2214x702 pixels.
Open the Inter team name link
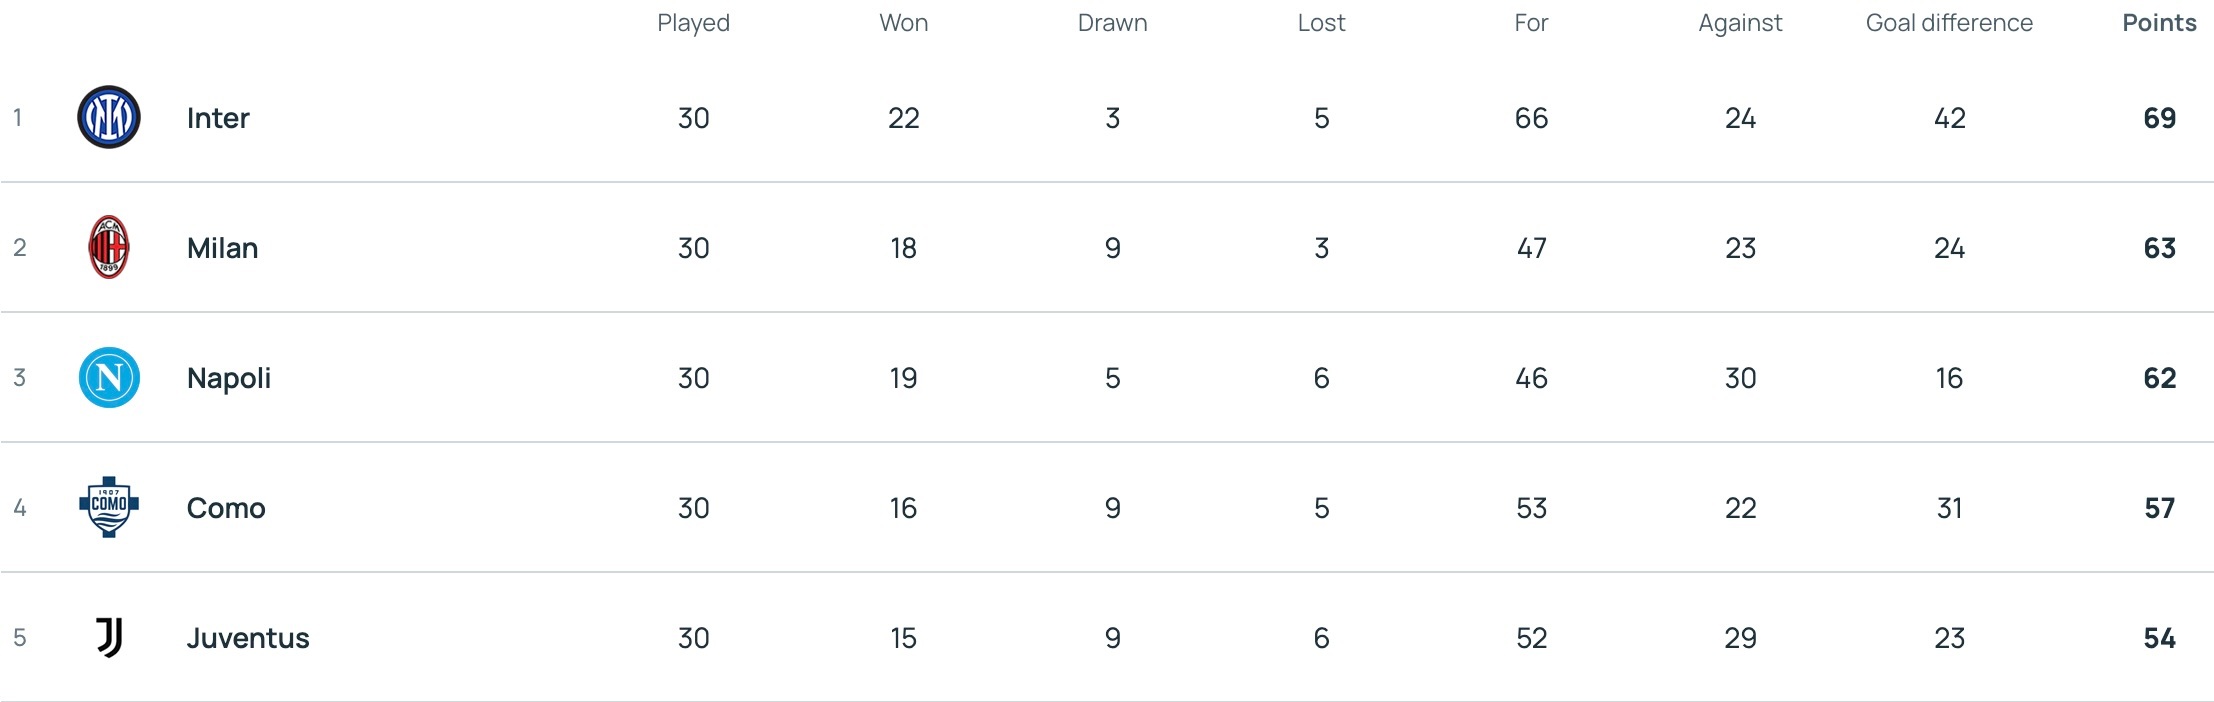tap(218, 118)
